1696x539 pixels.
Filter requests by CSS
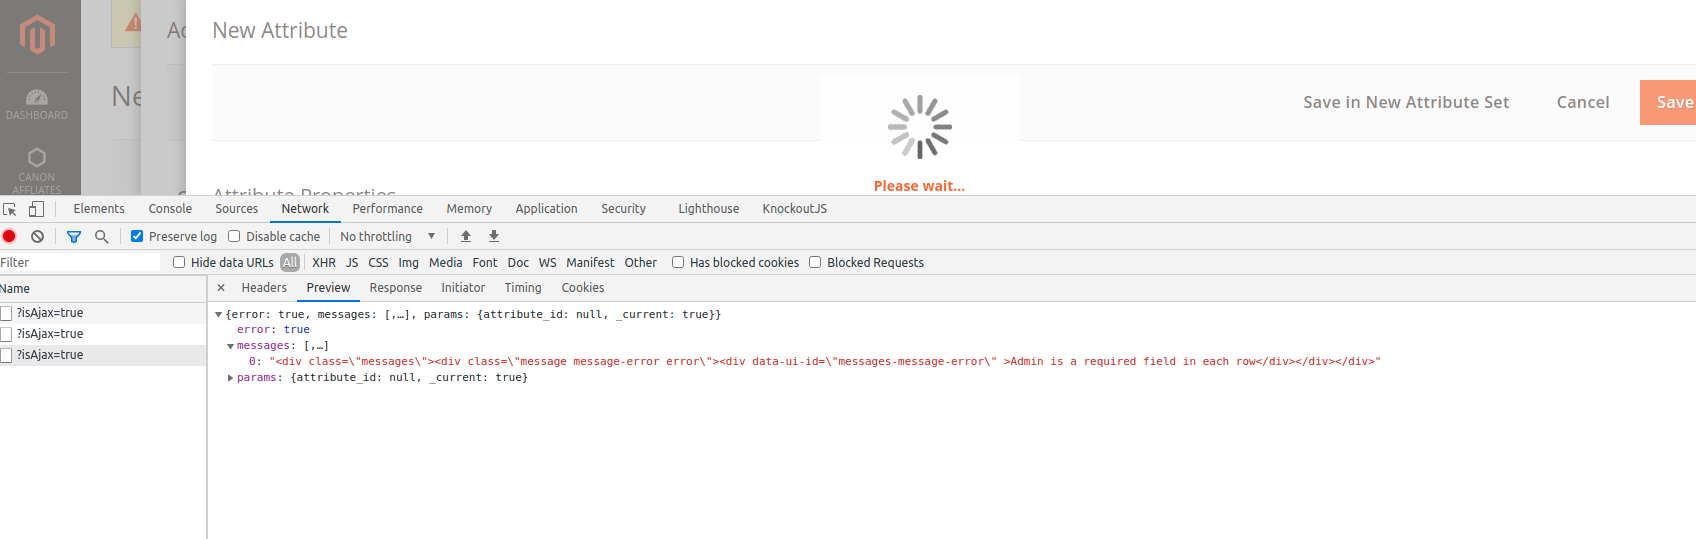pyautogui.click(x=378, y=263)
